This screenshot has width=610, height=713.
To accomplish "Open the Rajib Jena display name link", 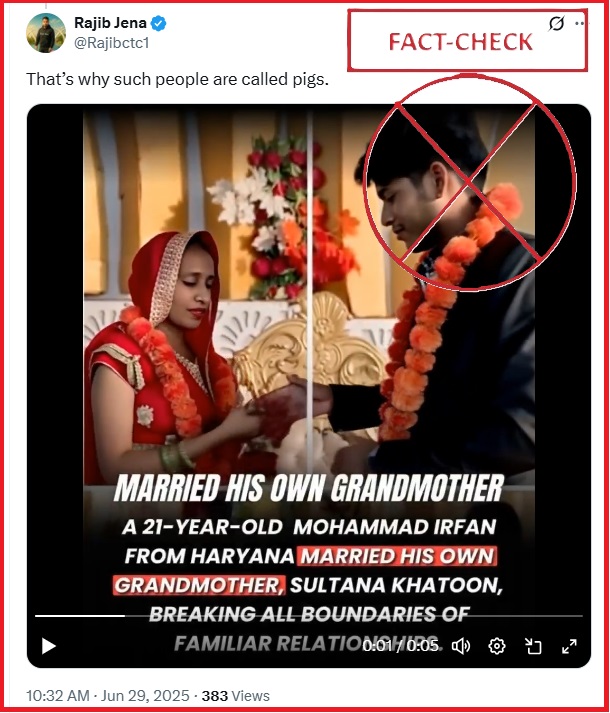I will tap(110, 23).
